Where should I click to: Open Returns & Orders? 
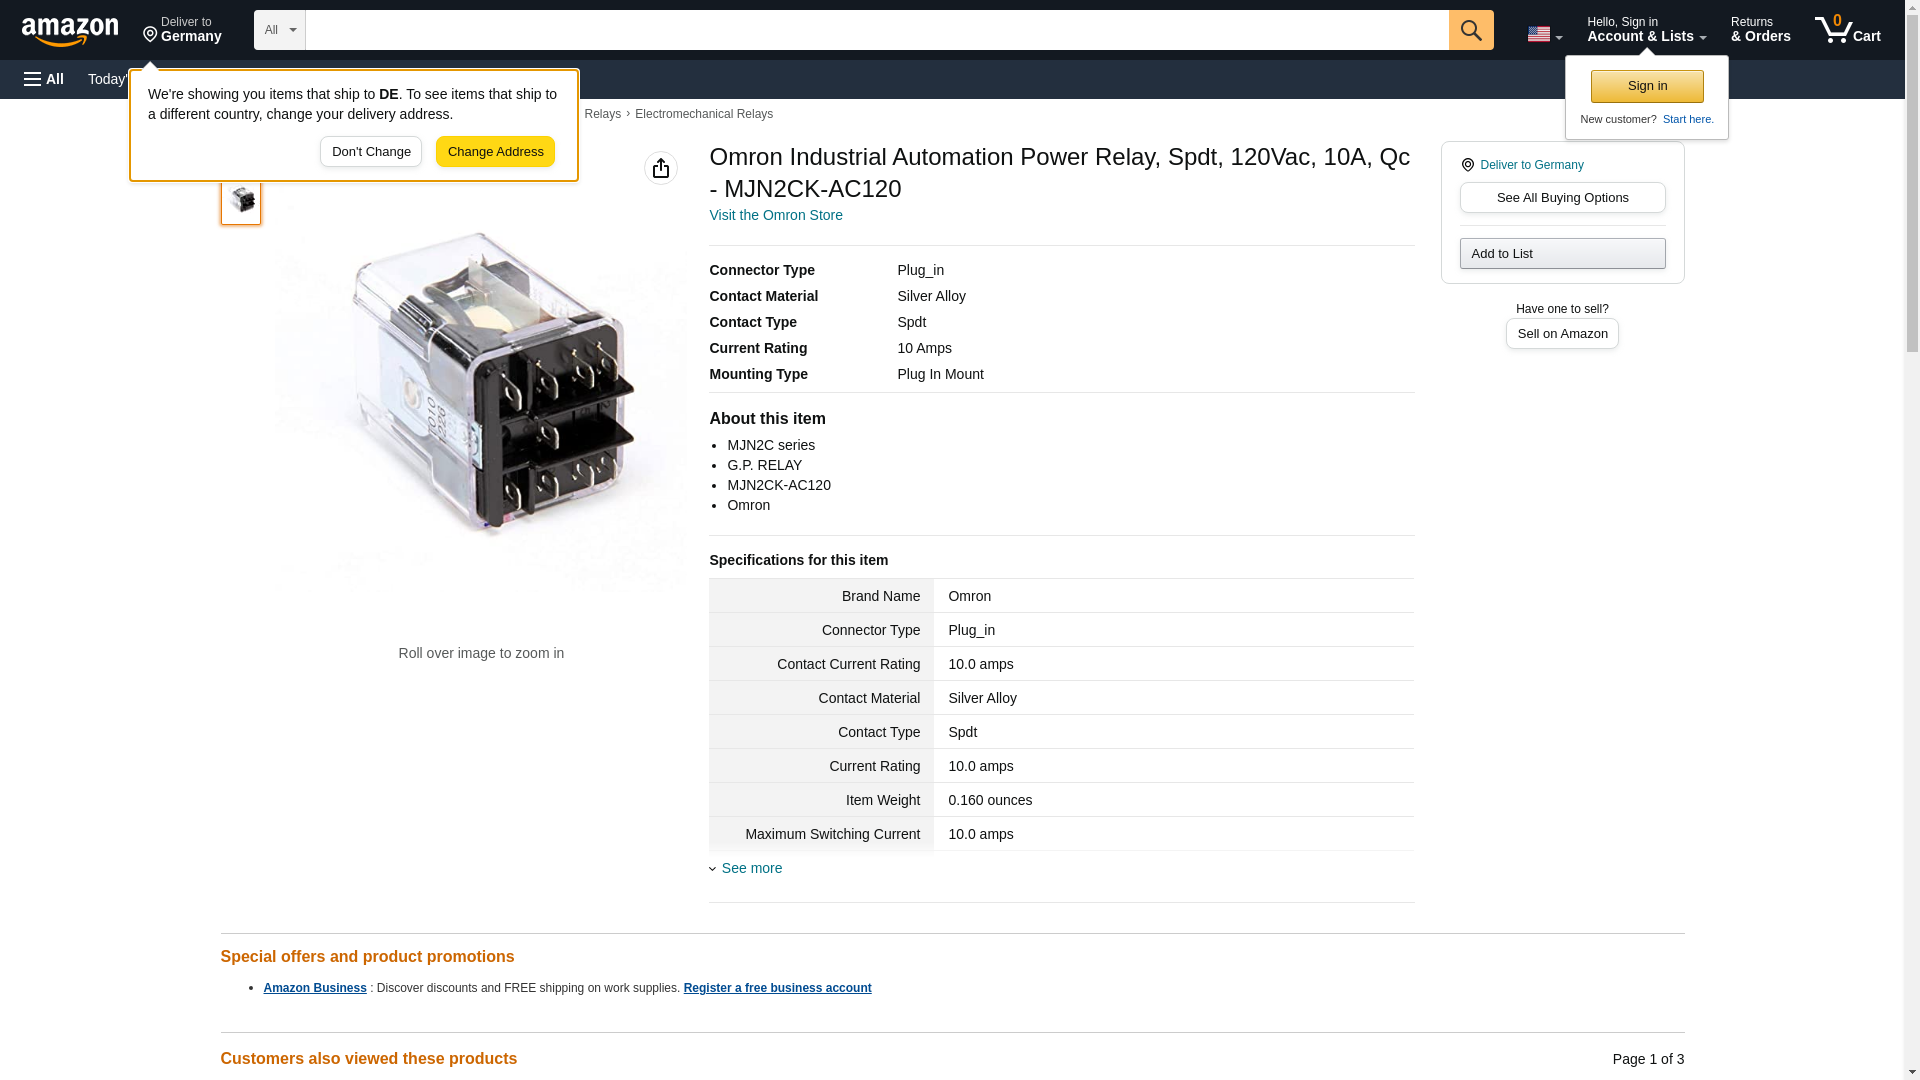coord(1760,30)
